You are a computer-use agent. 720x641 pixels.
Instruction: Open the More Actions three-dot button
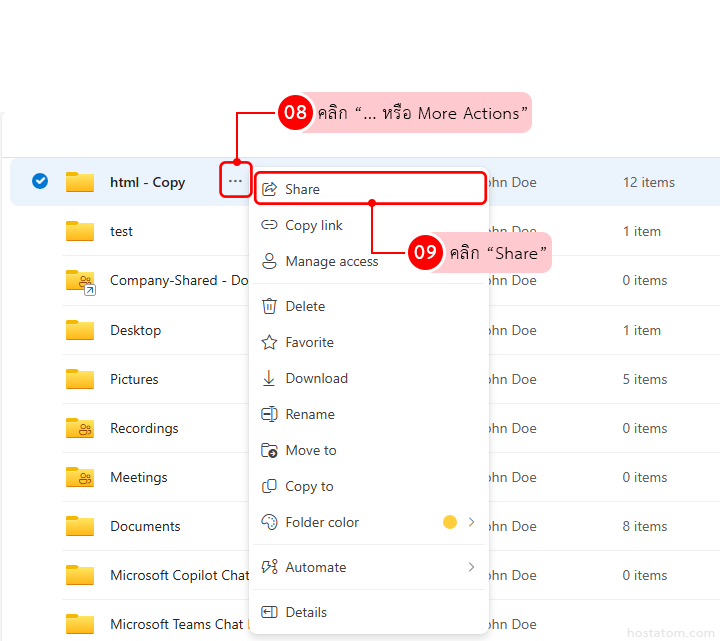(235, 181)
